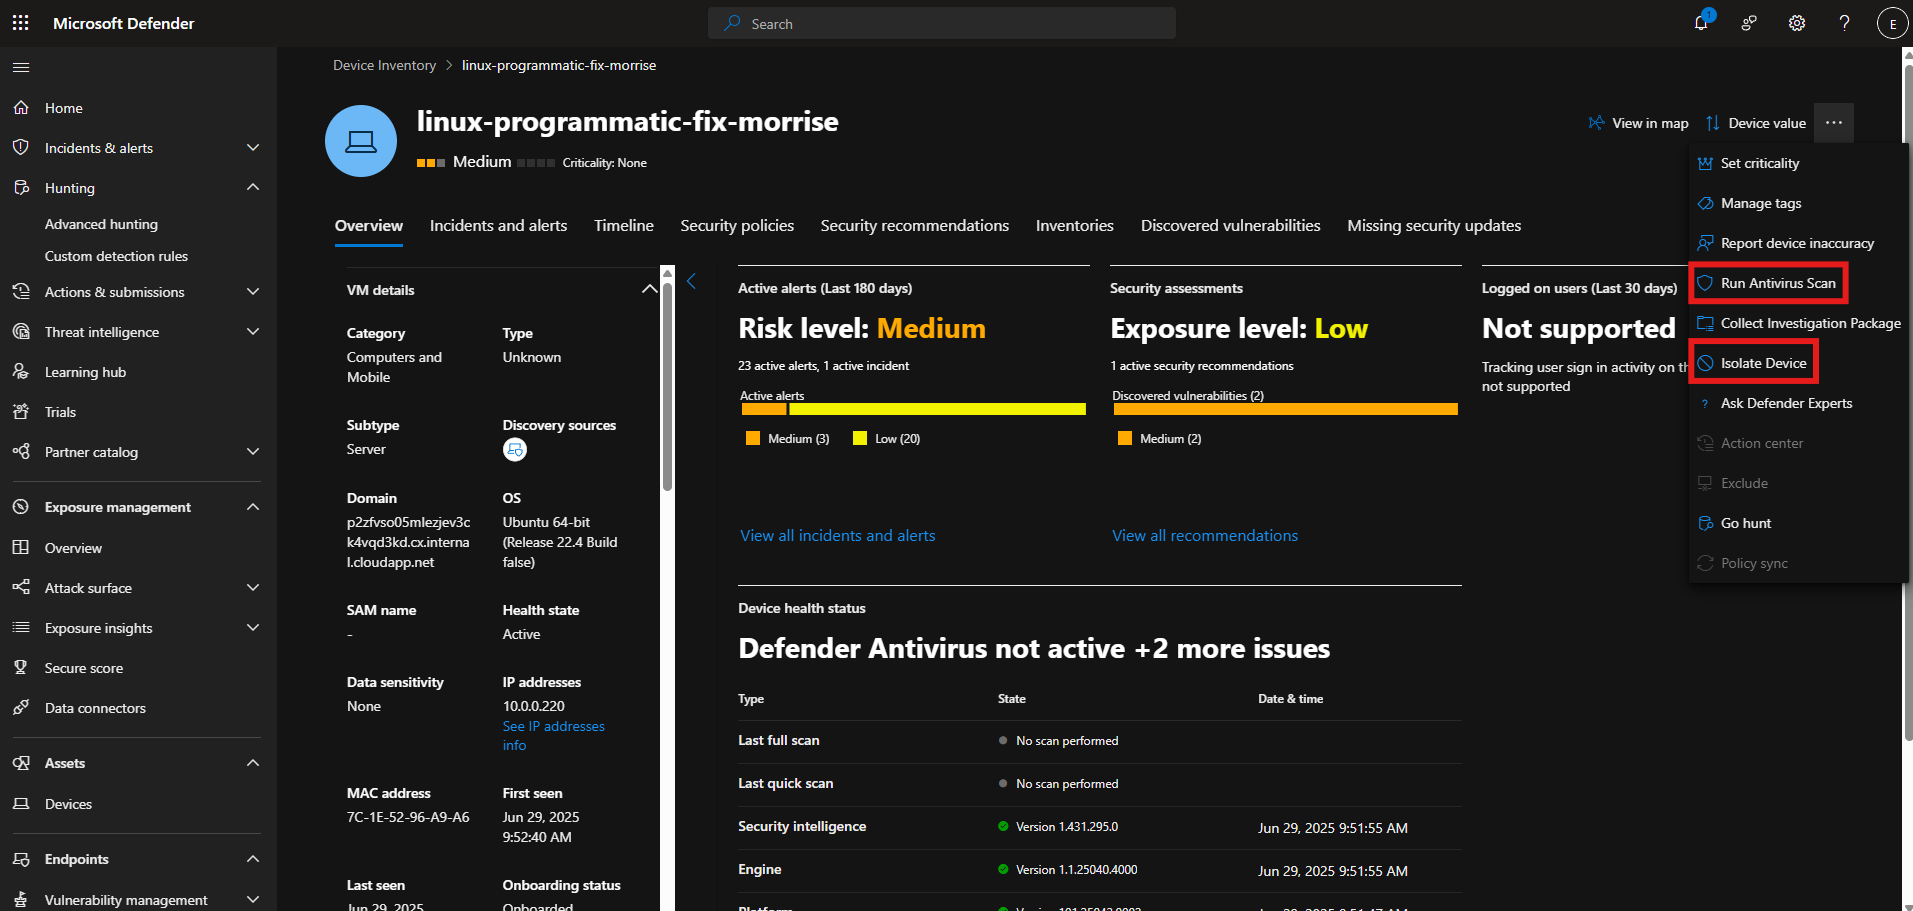Open the Inventories tab
The height and width of the screenshot is (911, 1913).
(1075, 226)
